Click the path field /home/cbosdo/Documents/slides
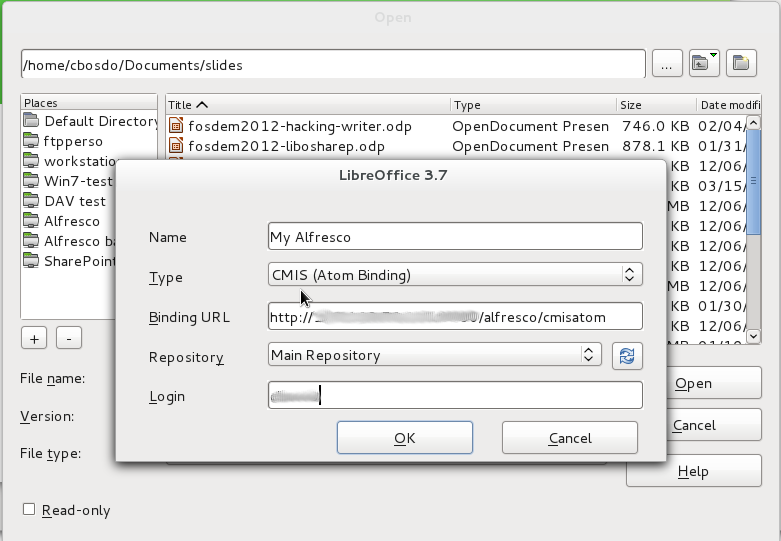Viewport: 781px width, 541px height. pyautogui.click(x=333, y=64)
